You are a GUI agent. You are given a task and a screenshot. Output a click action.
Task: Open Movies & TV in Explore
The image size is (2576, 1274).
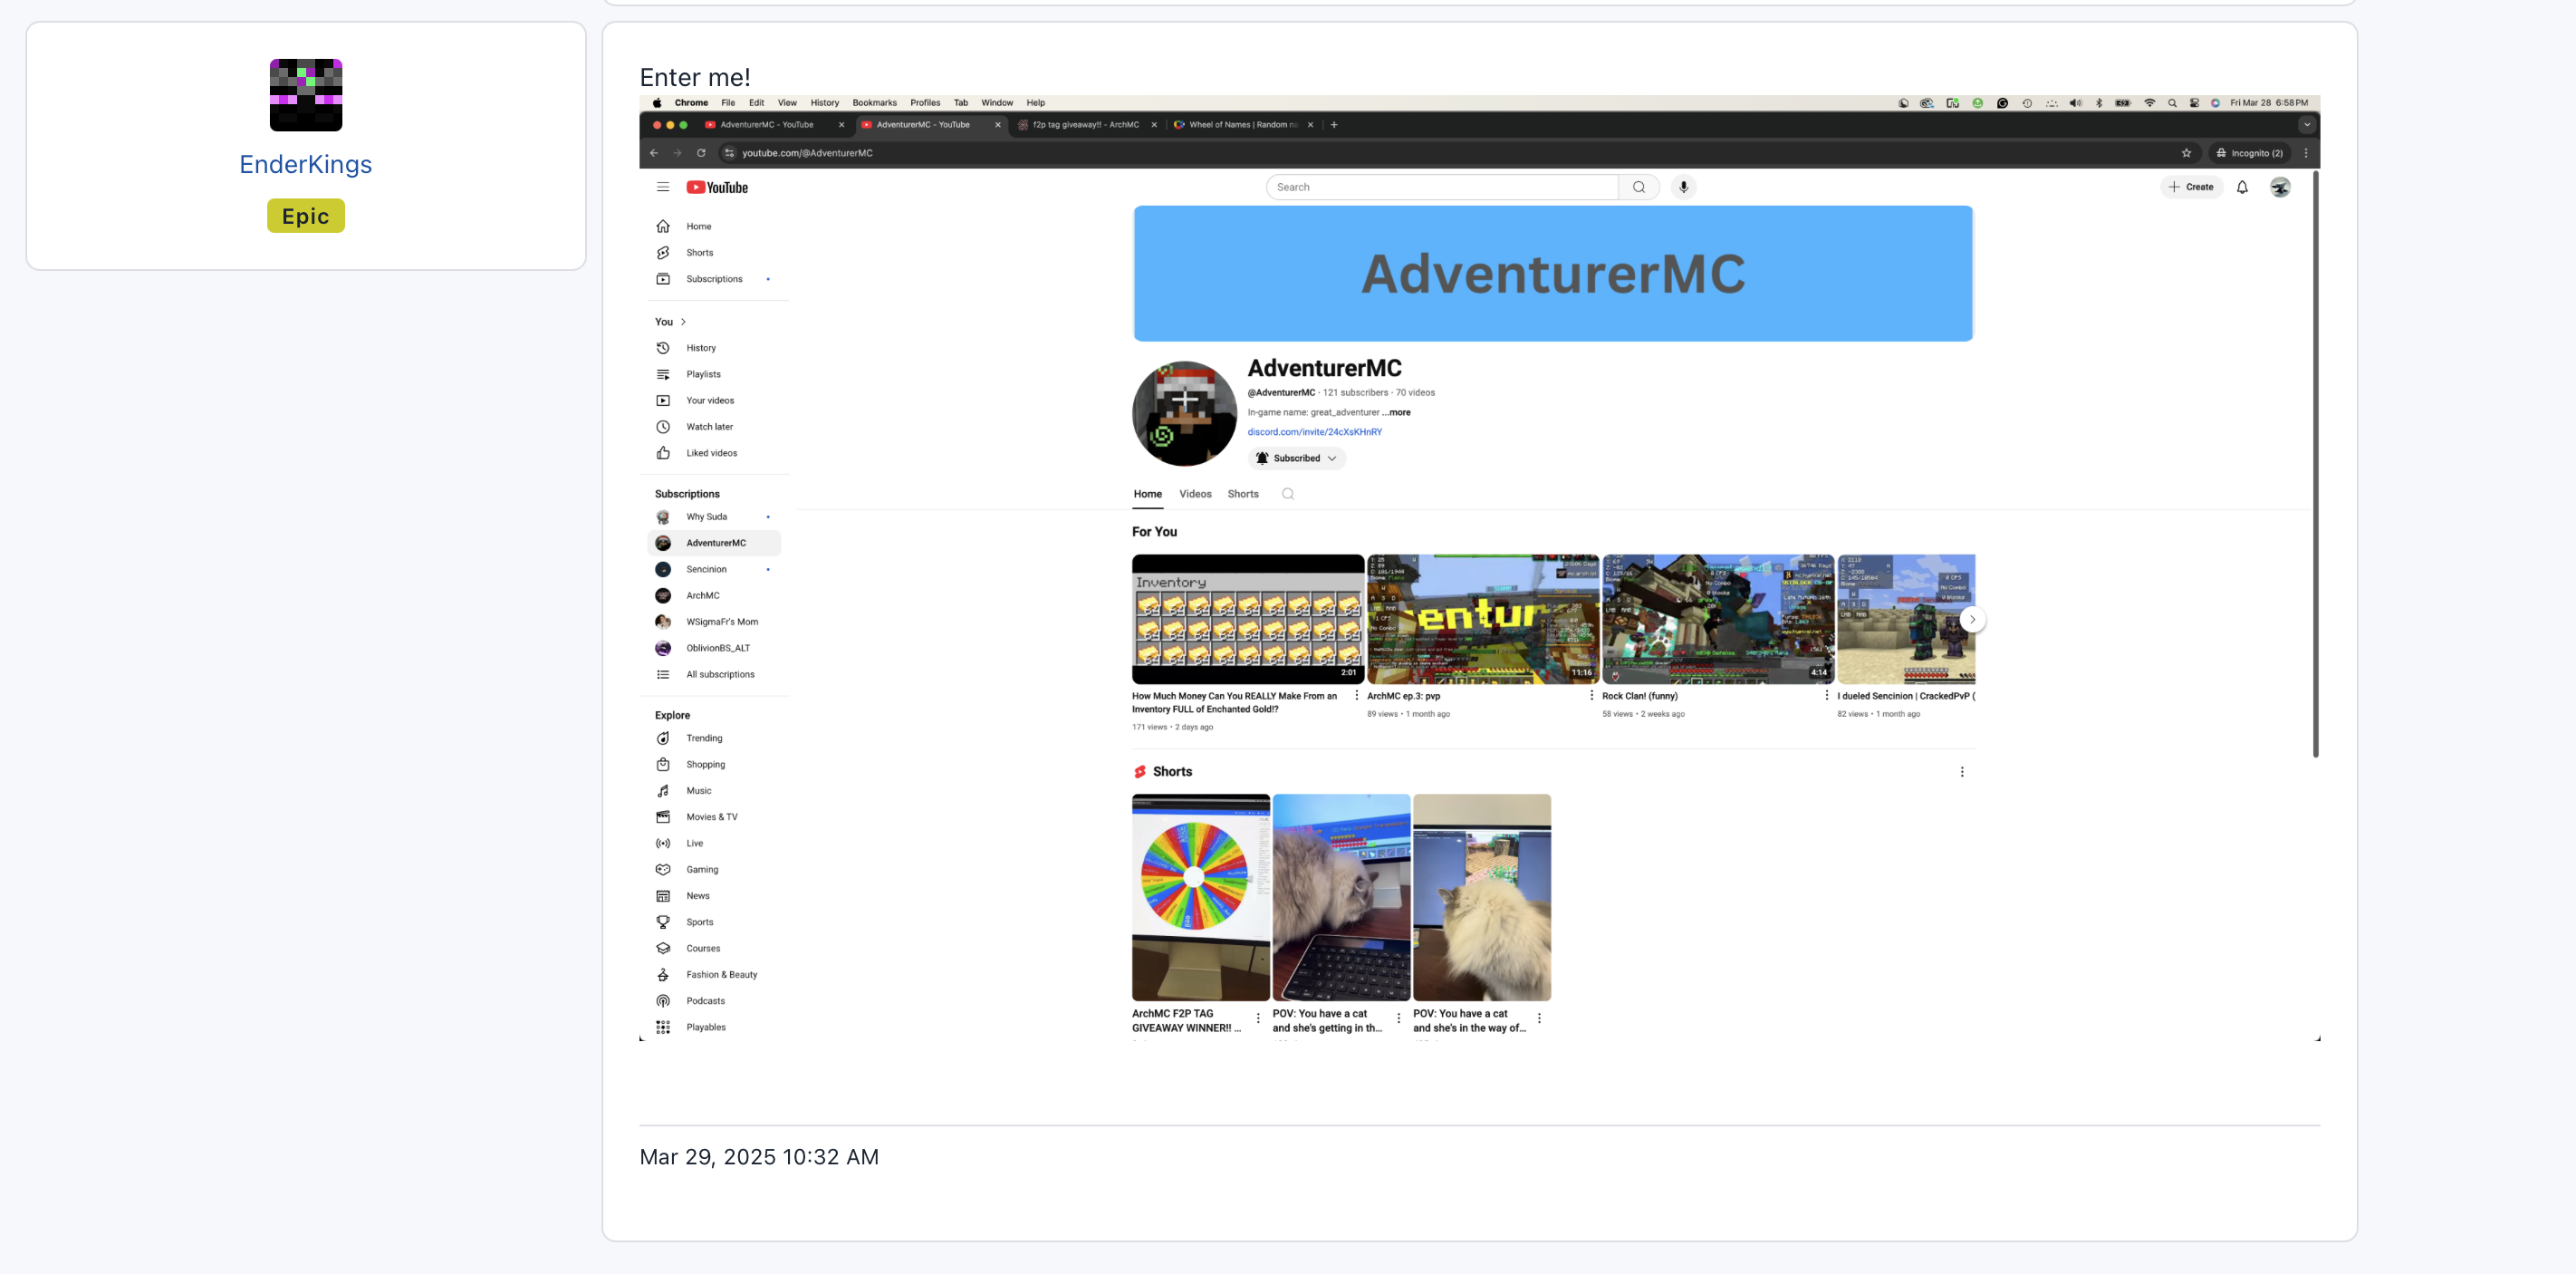[714, 817]
